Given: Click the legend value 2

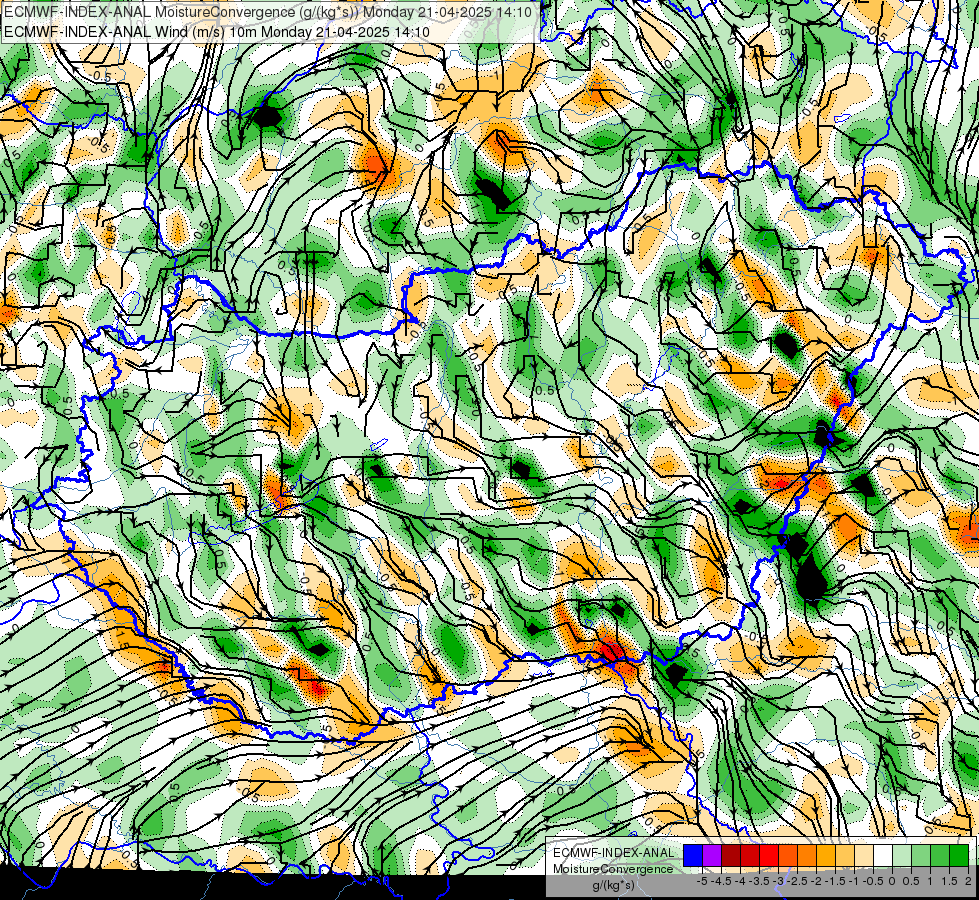Looking at the screenshot, I should (968, 881).
